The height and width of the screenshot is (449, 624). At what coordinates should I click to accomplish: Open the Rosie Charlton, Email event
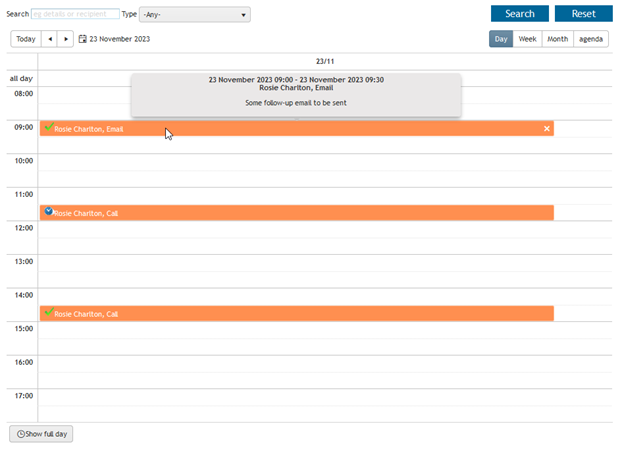(x=296, y=129)
